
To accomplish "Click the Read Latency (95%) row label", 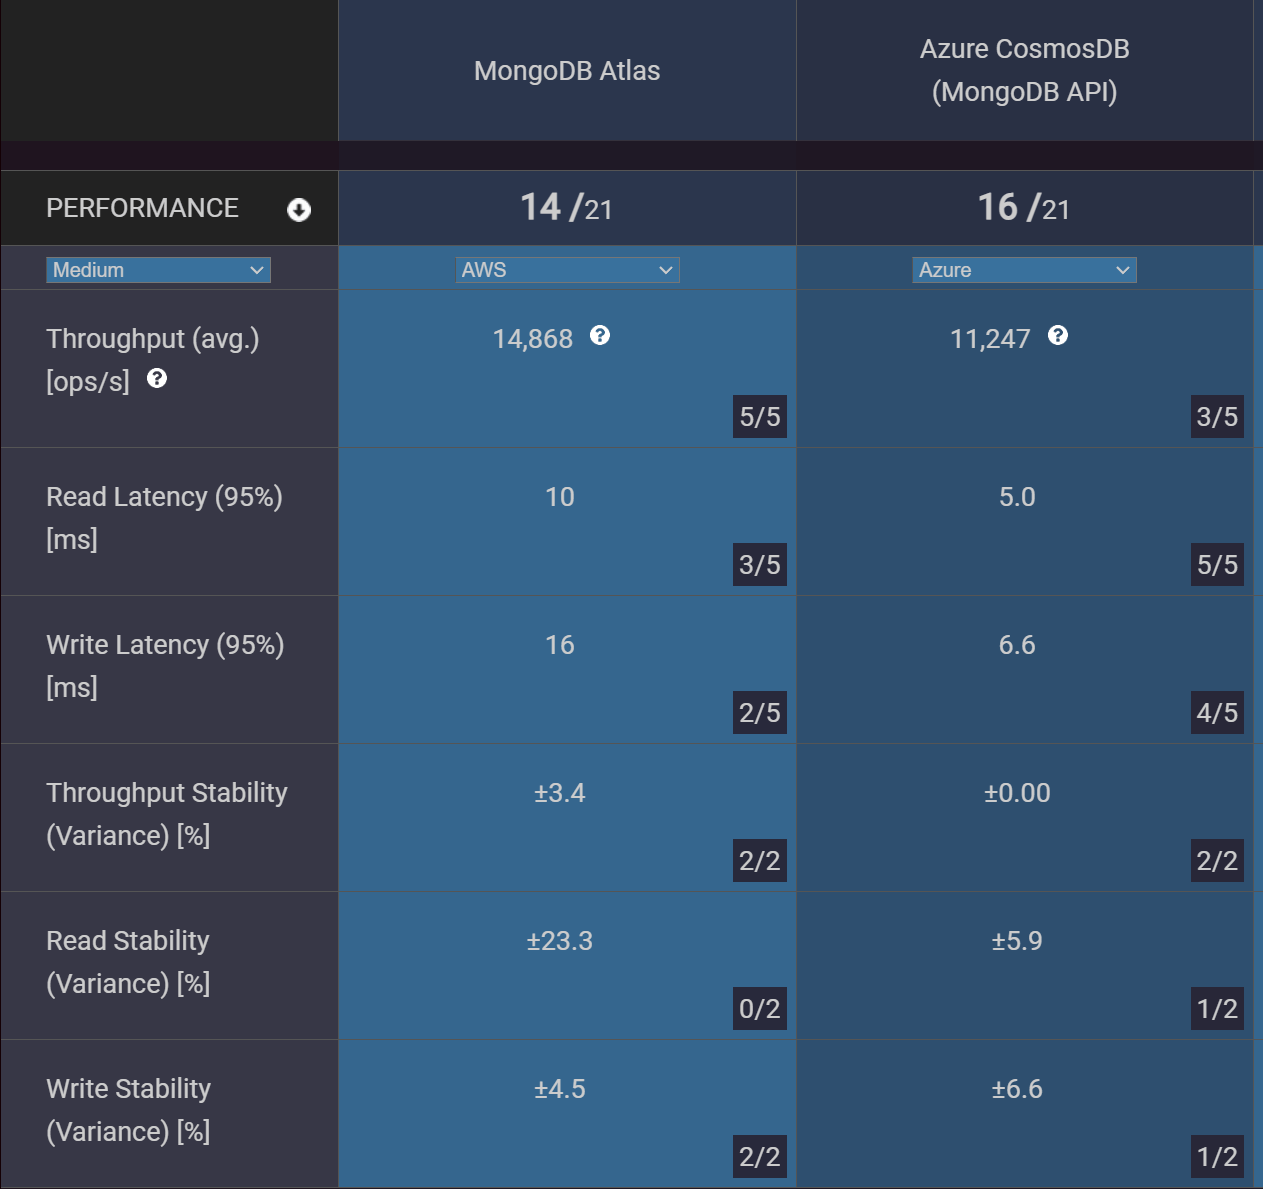I will [x=163, y=517].
